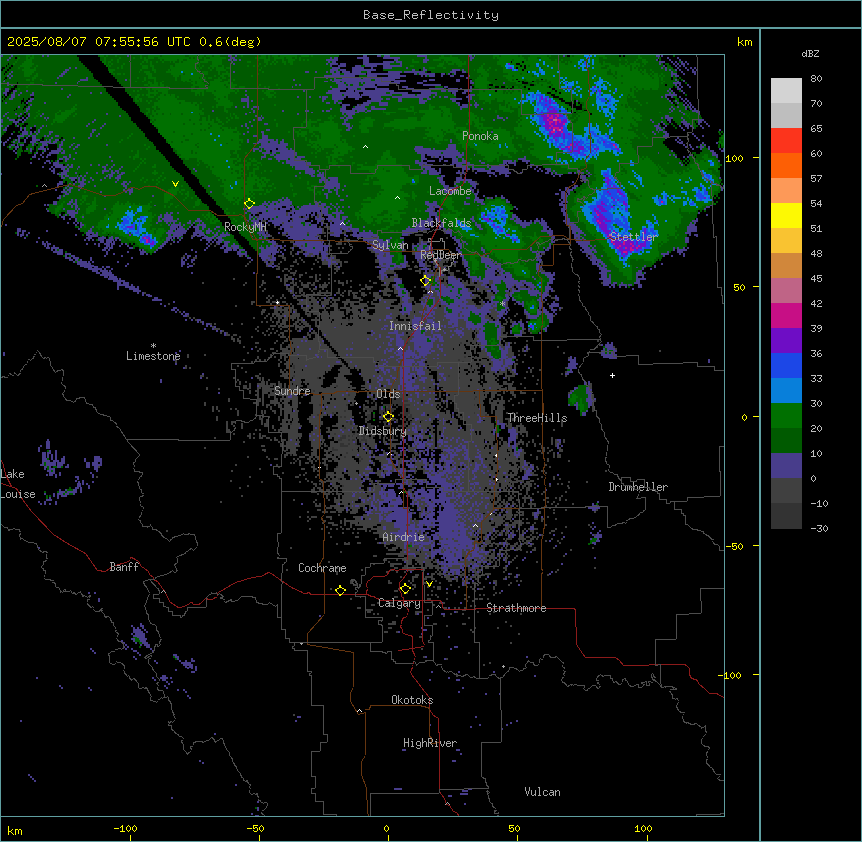Click the dark blue 33–36 dBZ legend swatch
862x842 pixels.
tap(786, 365)
